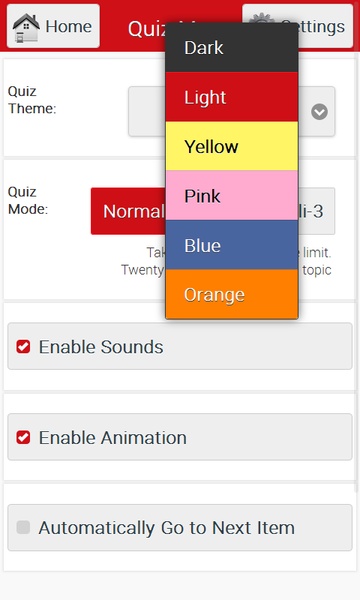Check Automatically Go to Next Item box
The image size is (360, 600).
(x=23, y=527)
